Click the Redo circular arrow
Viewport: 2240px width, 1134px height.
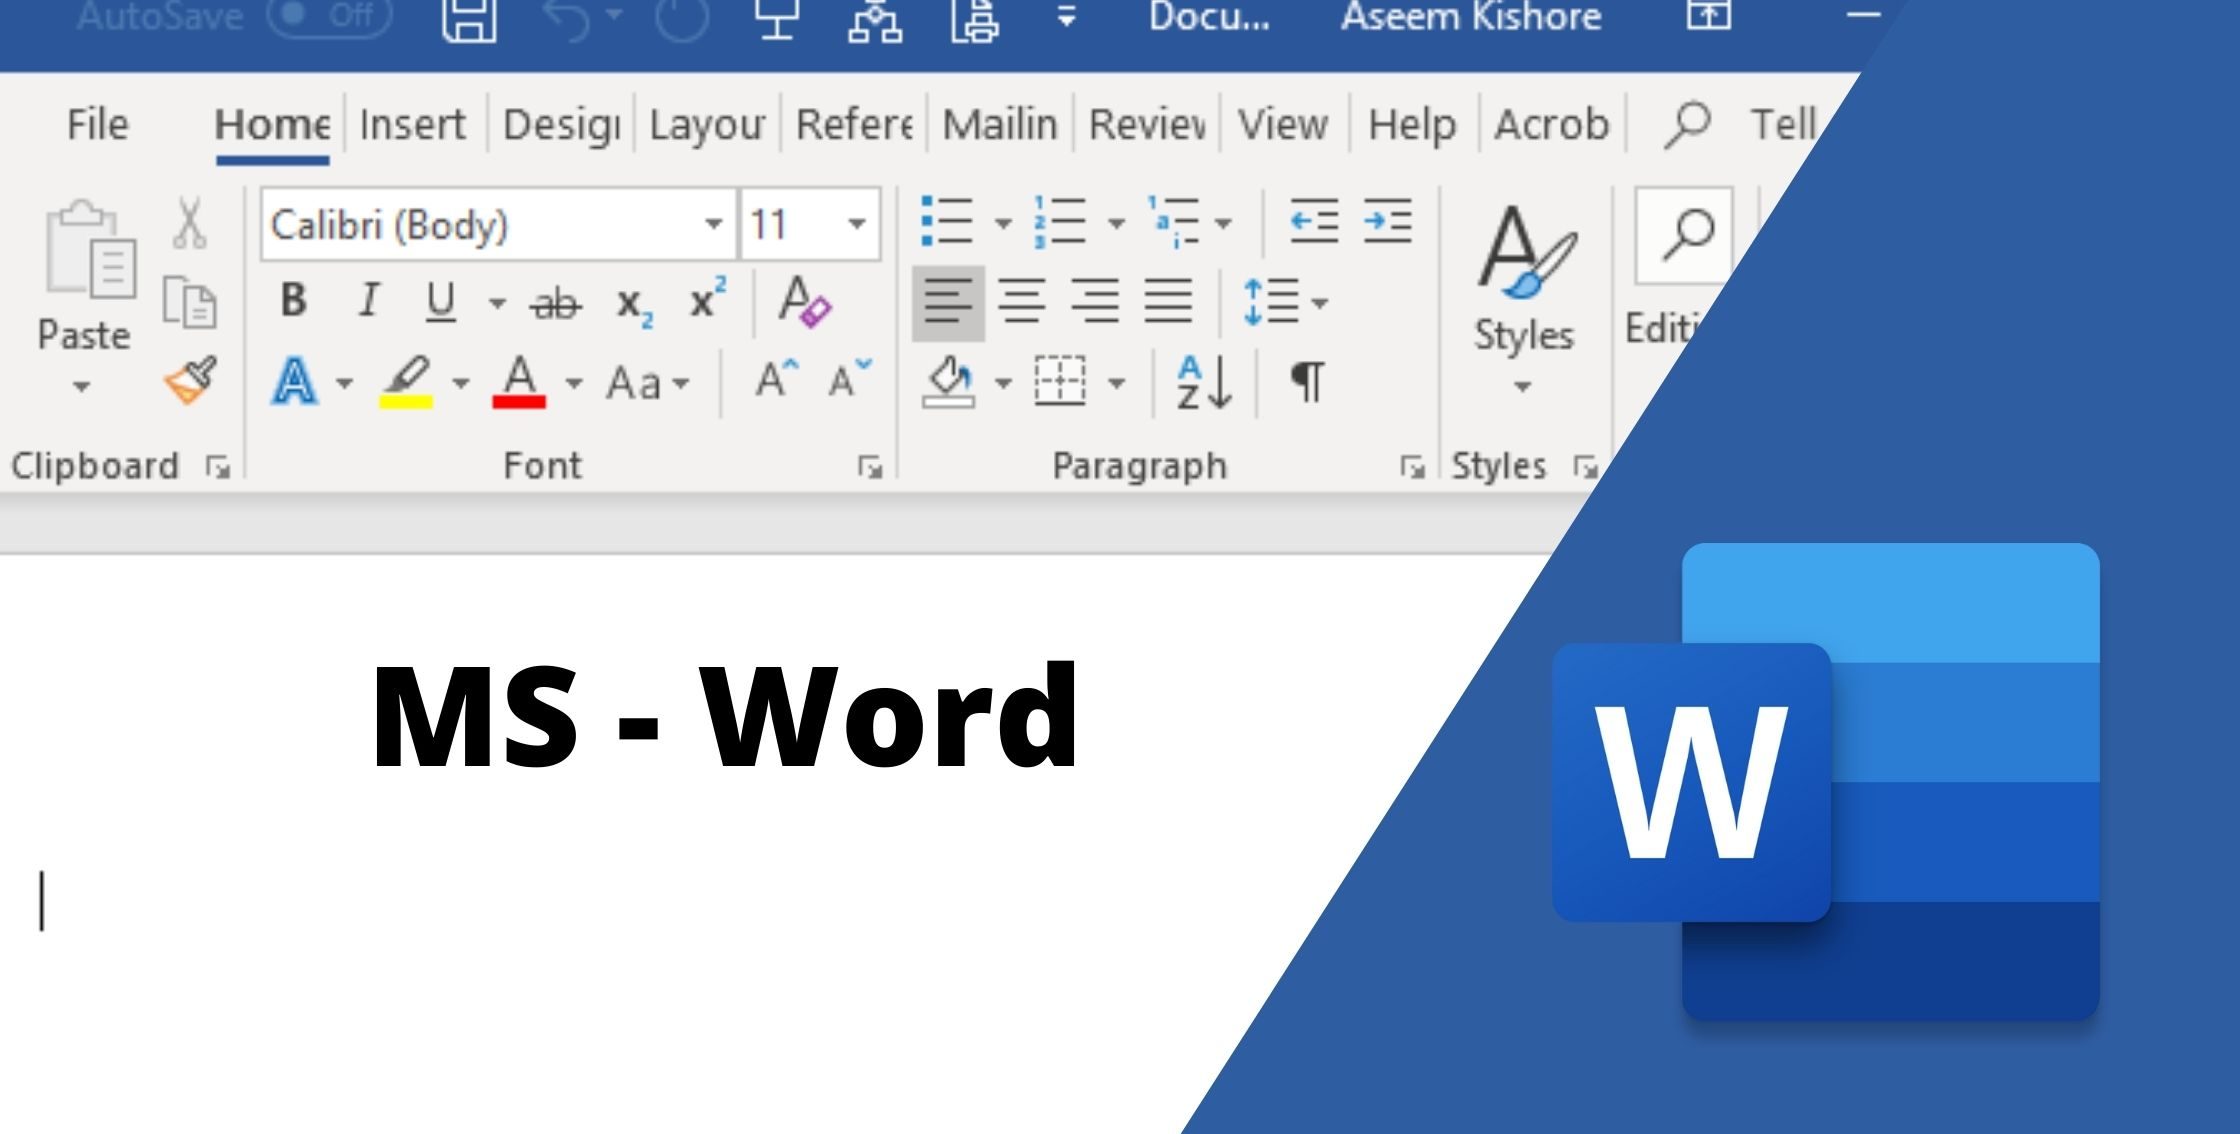click(x=682, y=18)
